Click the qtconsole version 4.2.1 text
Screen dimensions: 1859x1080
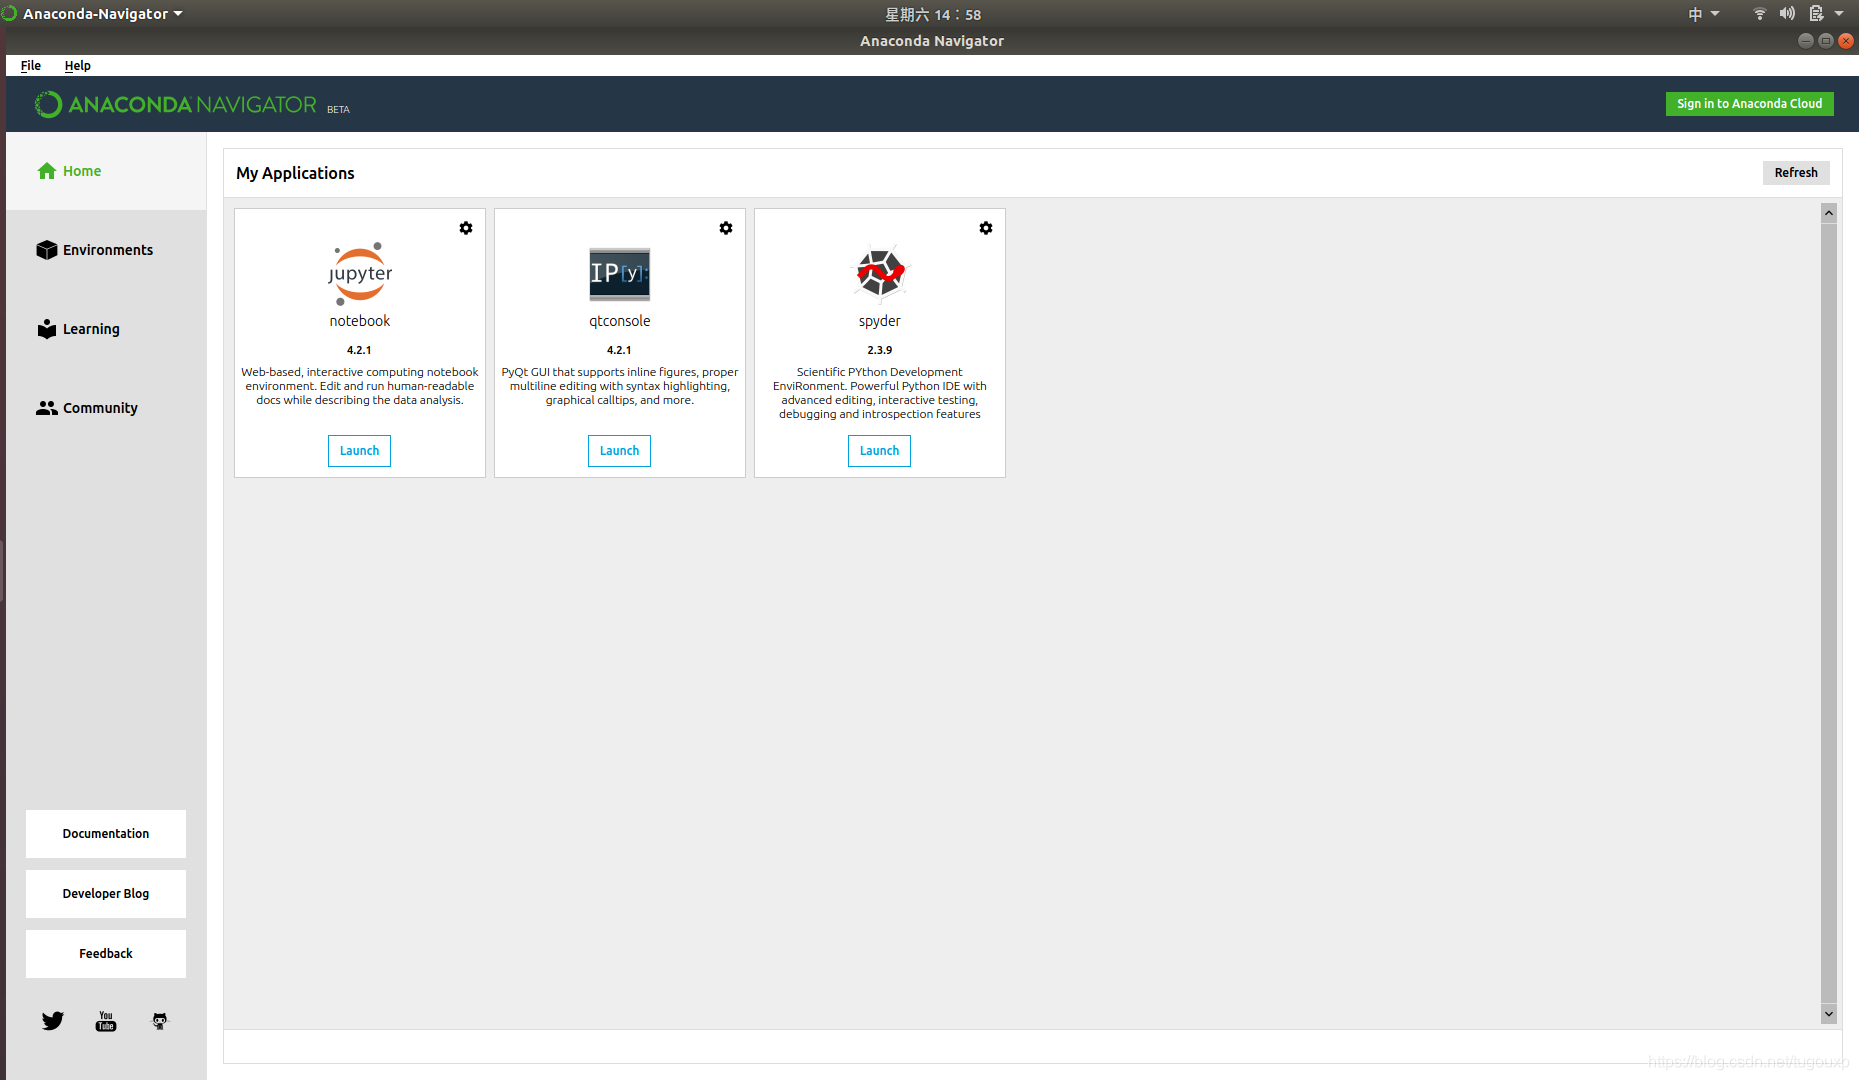pyautogui.click(x=619, y=350)
